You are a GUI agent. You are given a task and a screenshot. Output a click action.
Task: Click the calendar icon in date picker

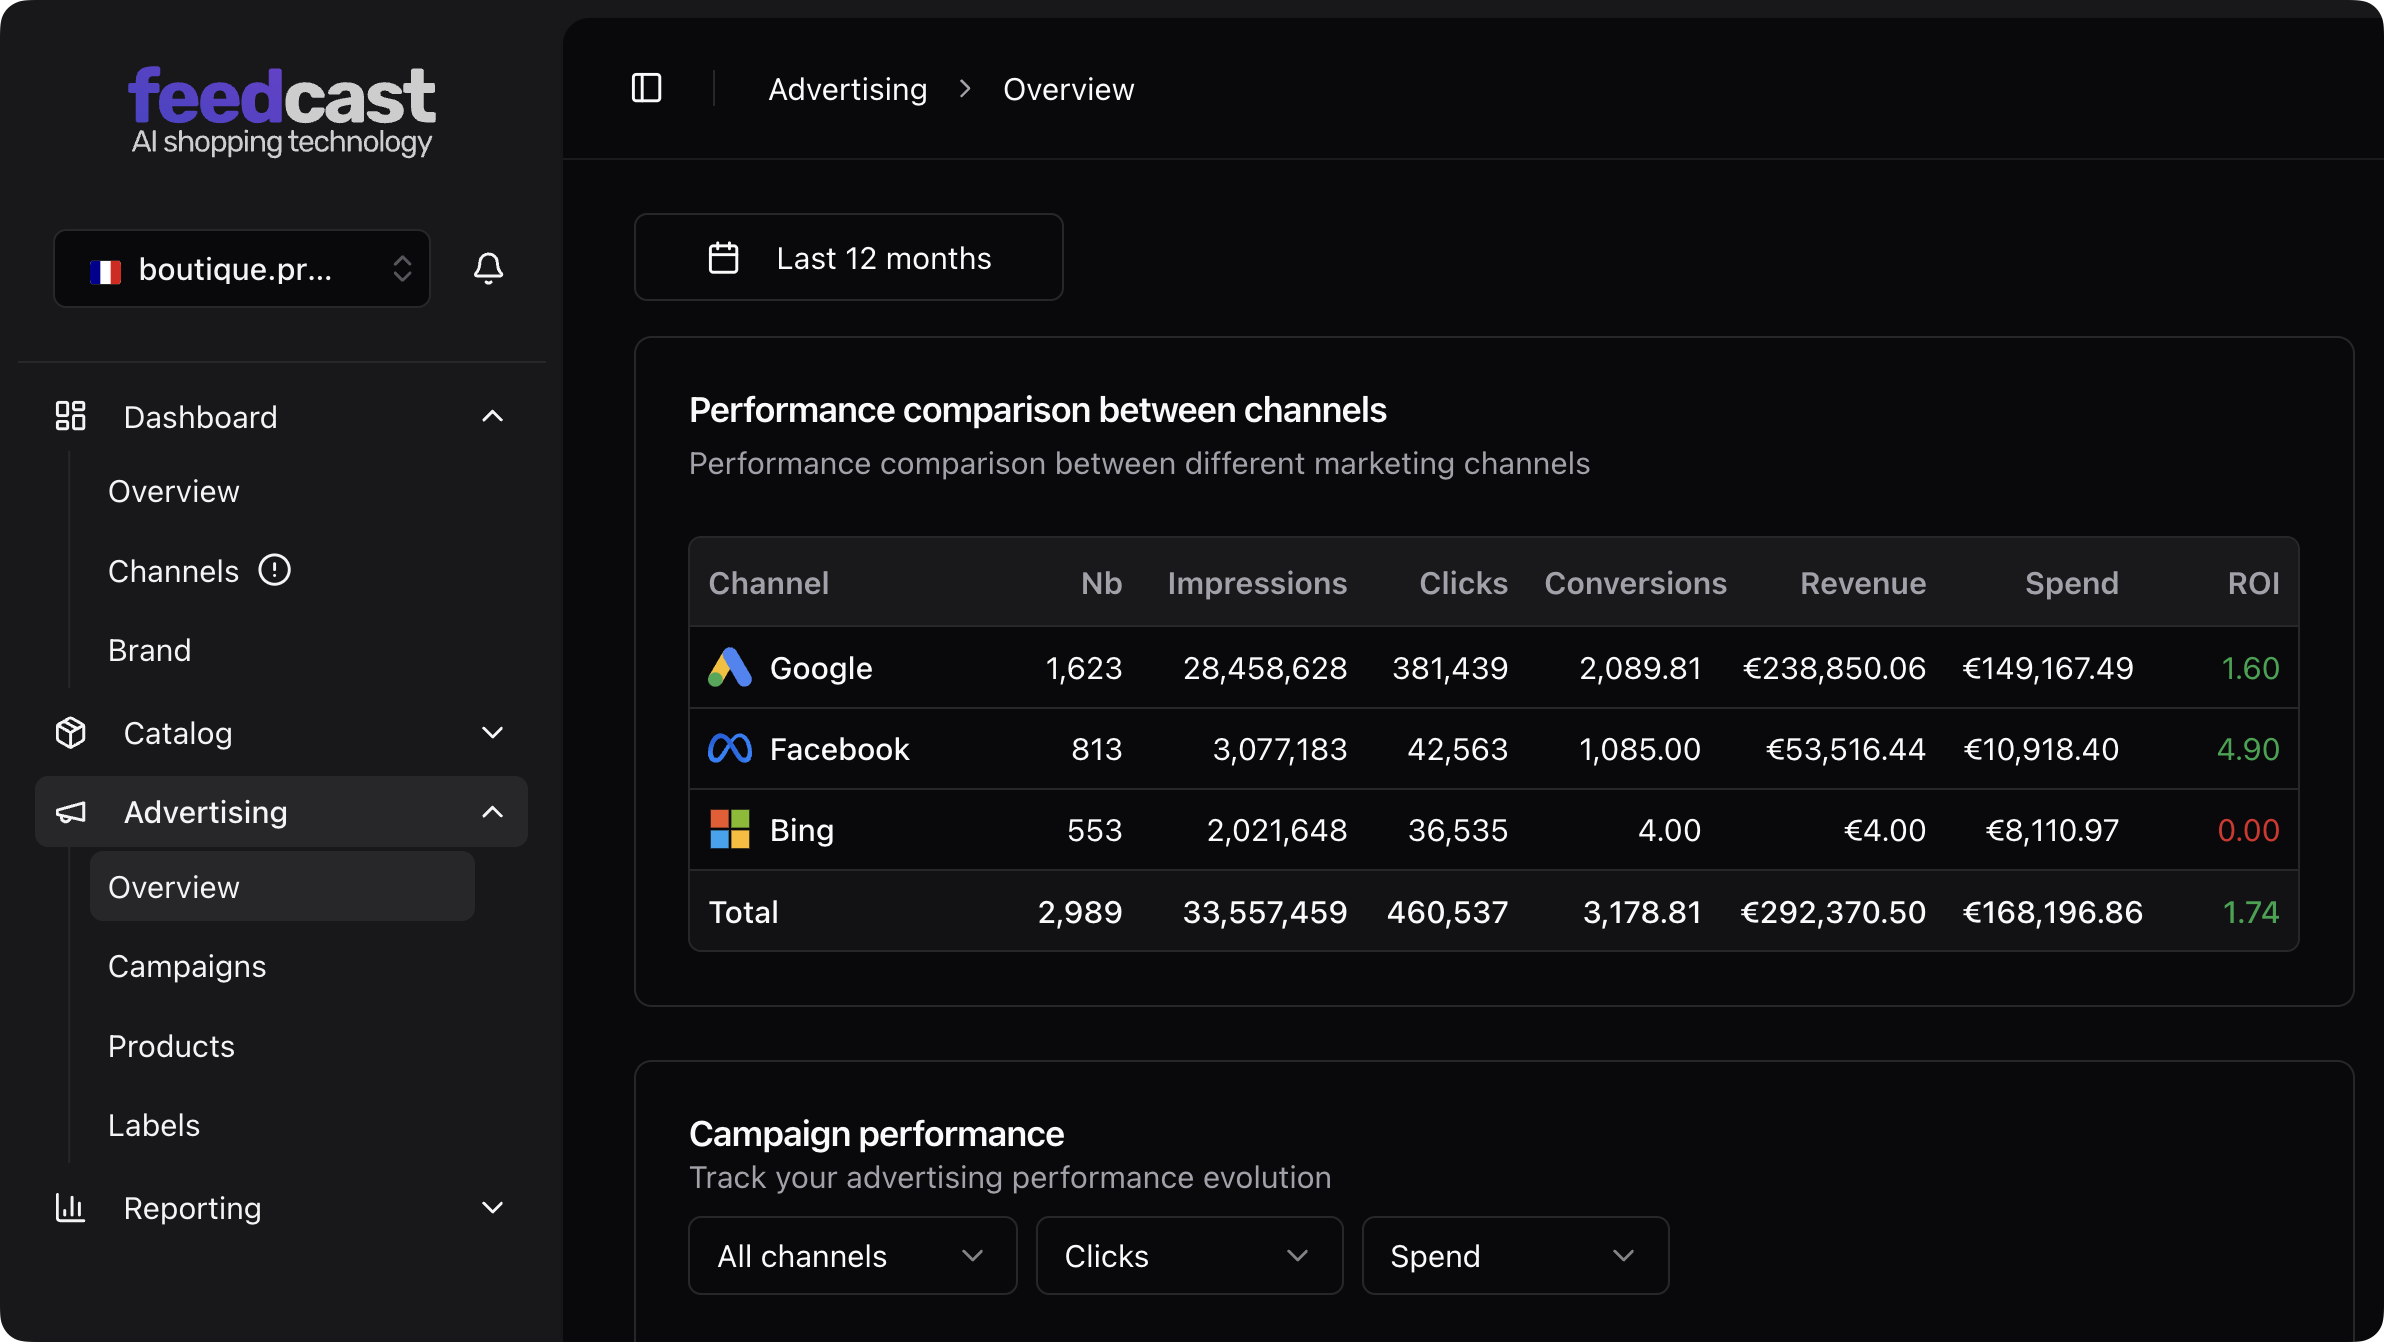pos(723,258)
